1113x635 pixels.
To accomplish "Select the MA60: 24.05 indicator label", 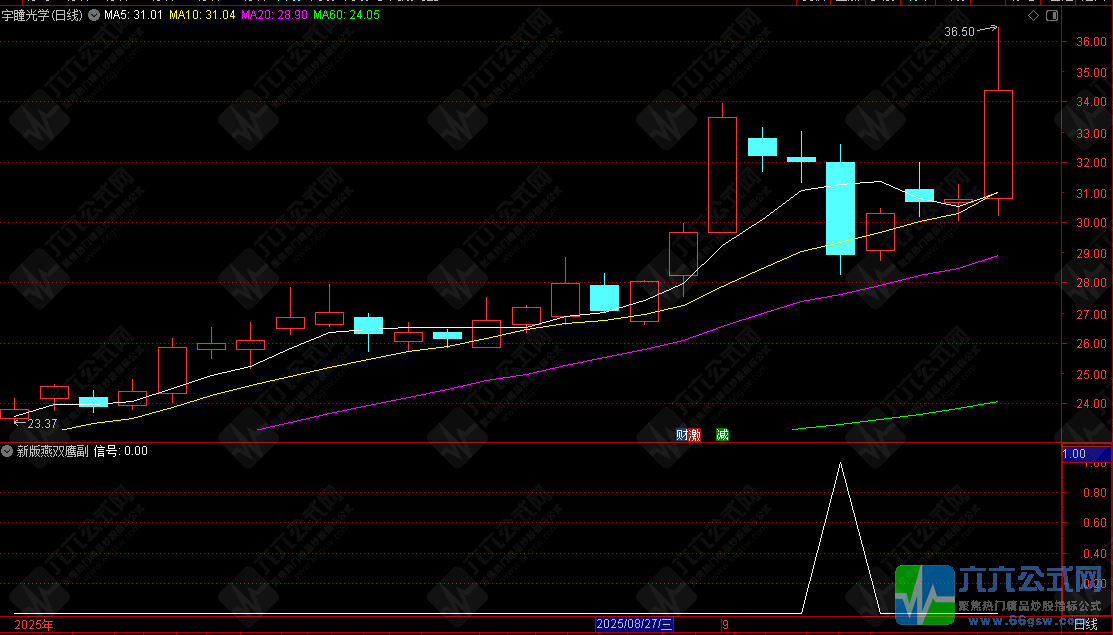I will click(346, 15).
